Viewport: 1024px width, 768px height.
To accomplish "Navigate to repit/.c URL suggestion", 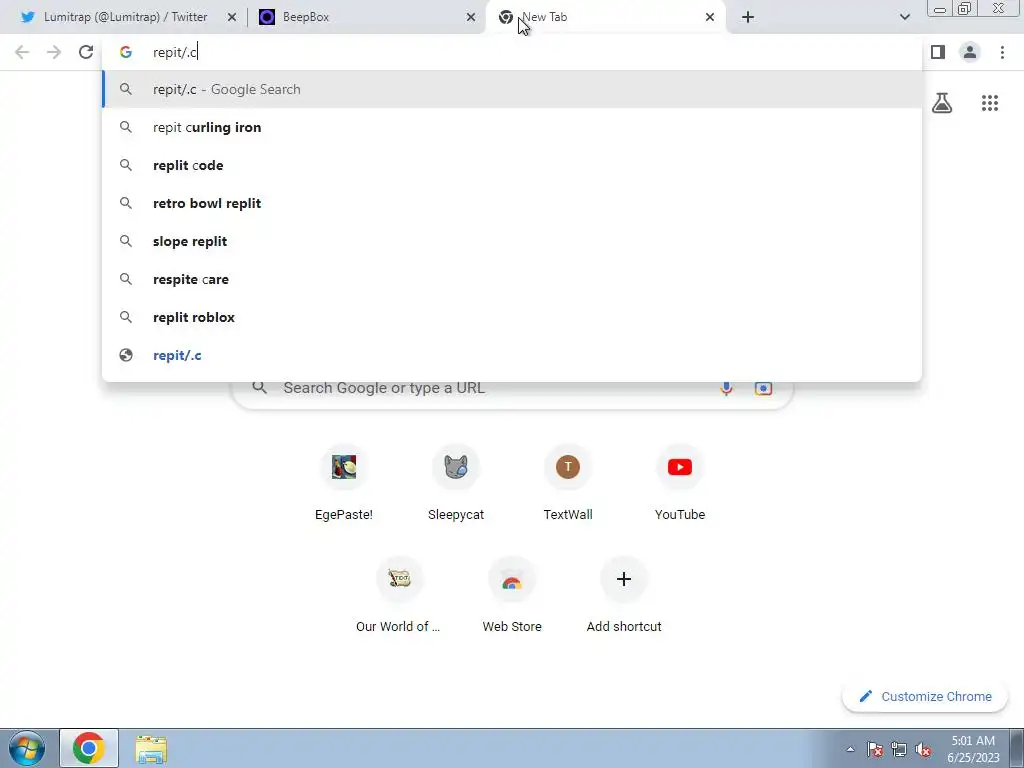I will [512, 355].
